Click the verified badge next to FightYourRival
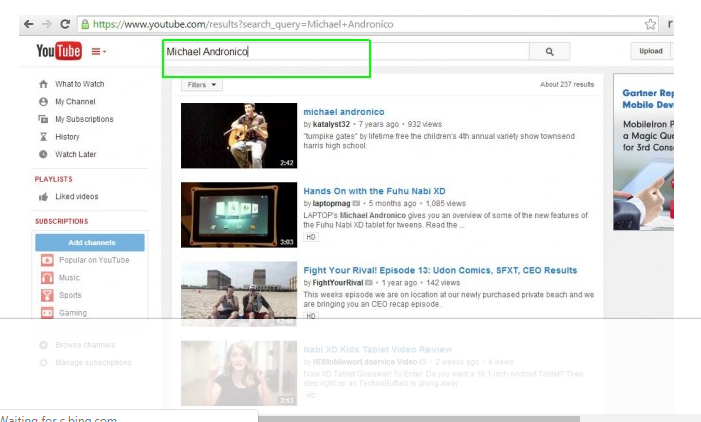Viewport: 701px width, 422px height. [x=369, y=283]
